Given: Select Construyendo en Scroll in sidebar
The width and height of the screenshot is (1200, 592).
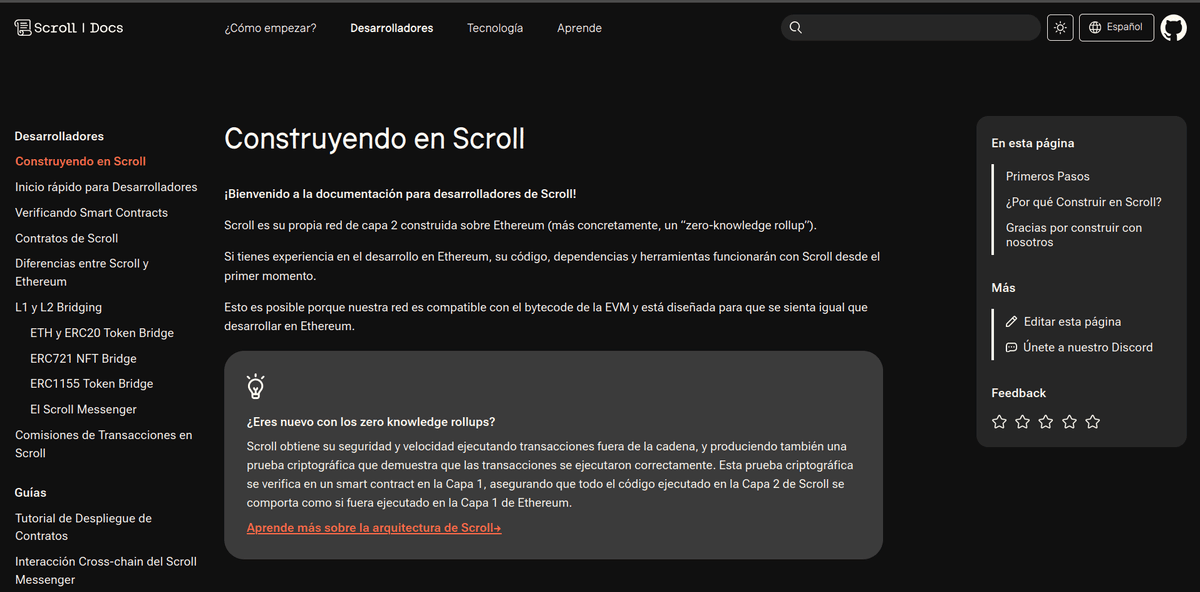Looking at the screenshot, I should point(81,161).
